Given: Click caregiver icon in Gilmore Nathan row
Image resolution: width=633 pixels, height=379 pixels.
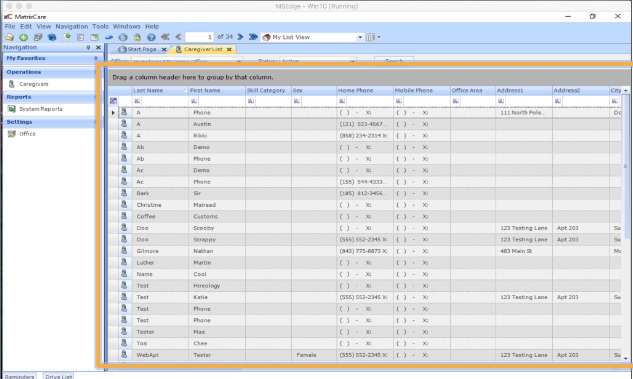Looking at the screenshot, I should point(124,251).
